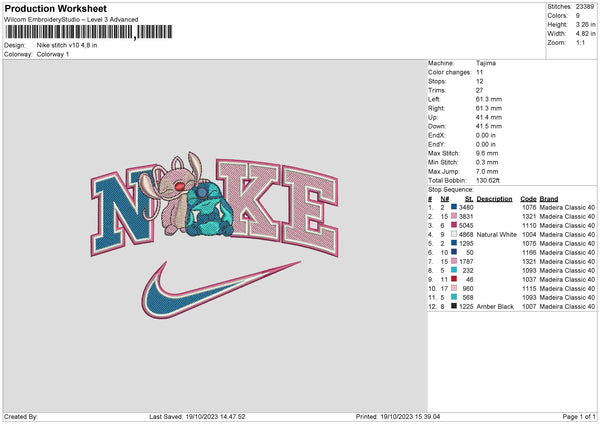
Task: Click design name 'Nike stitch v10 4,8 in'
Action: tap(67, 45)
